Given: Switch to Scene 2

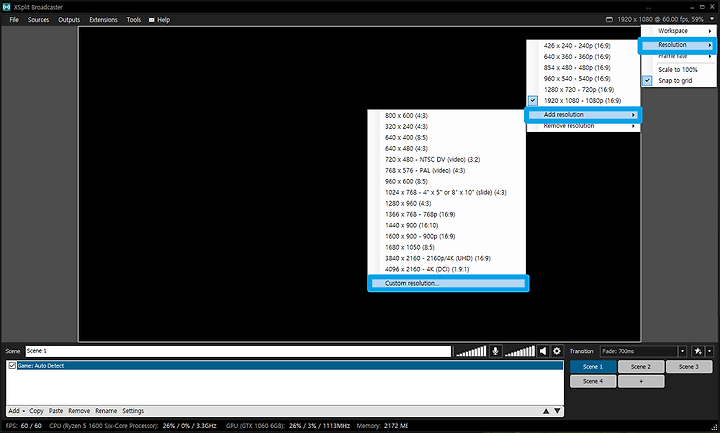Looking at the screenshot, I should tap(641, 366).
